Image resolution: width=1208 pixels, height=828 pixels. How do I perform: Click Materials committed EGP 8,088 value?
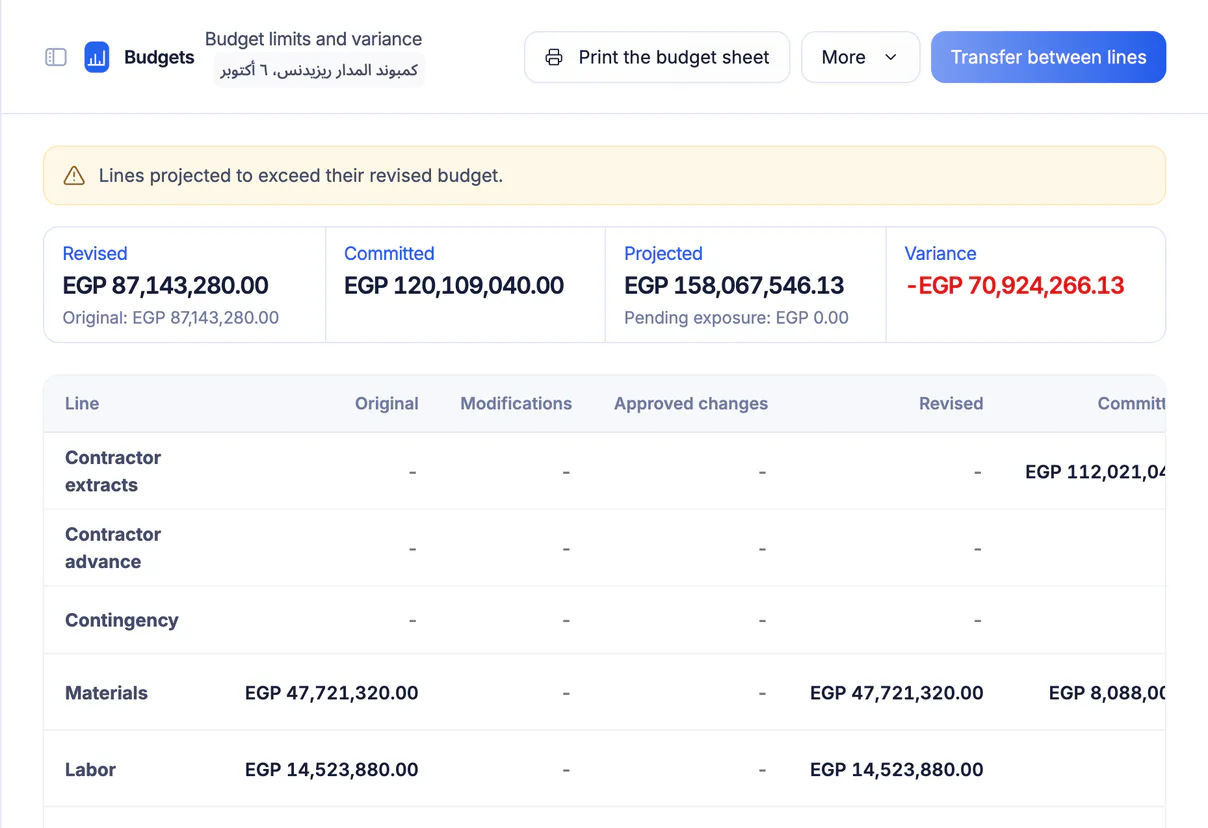click(x=1107, y=693)
